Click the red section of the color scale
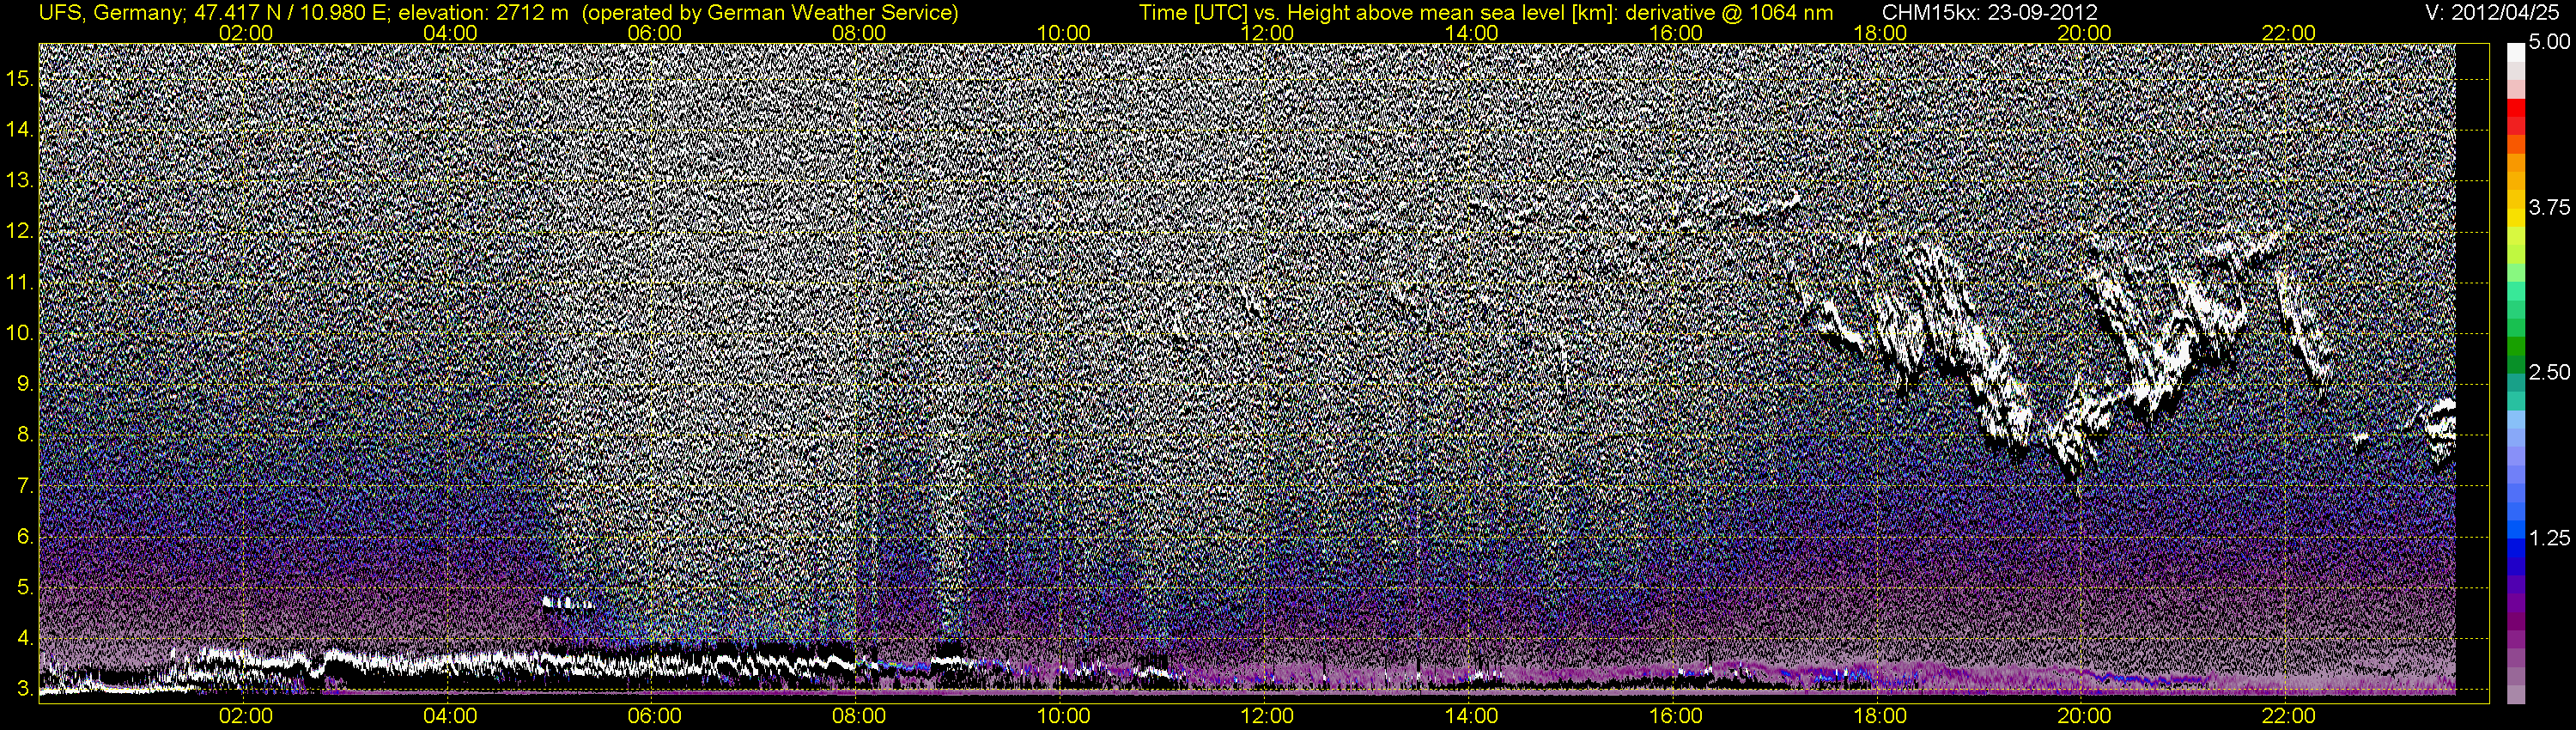This screenshot has height=730, width=2576. pos(2515,120)
